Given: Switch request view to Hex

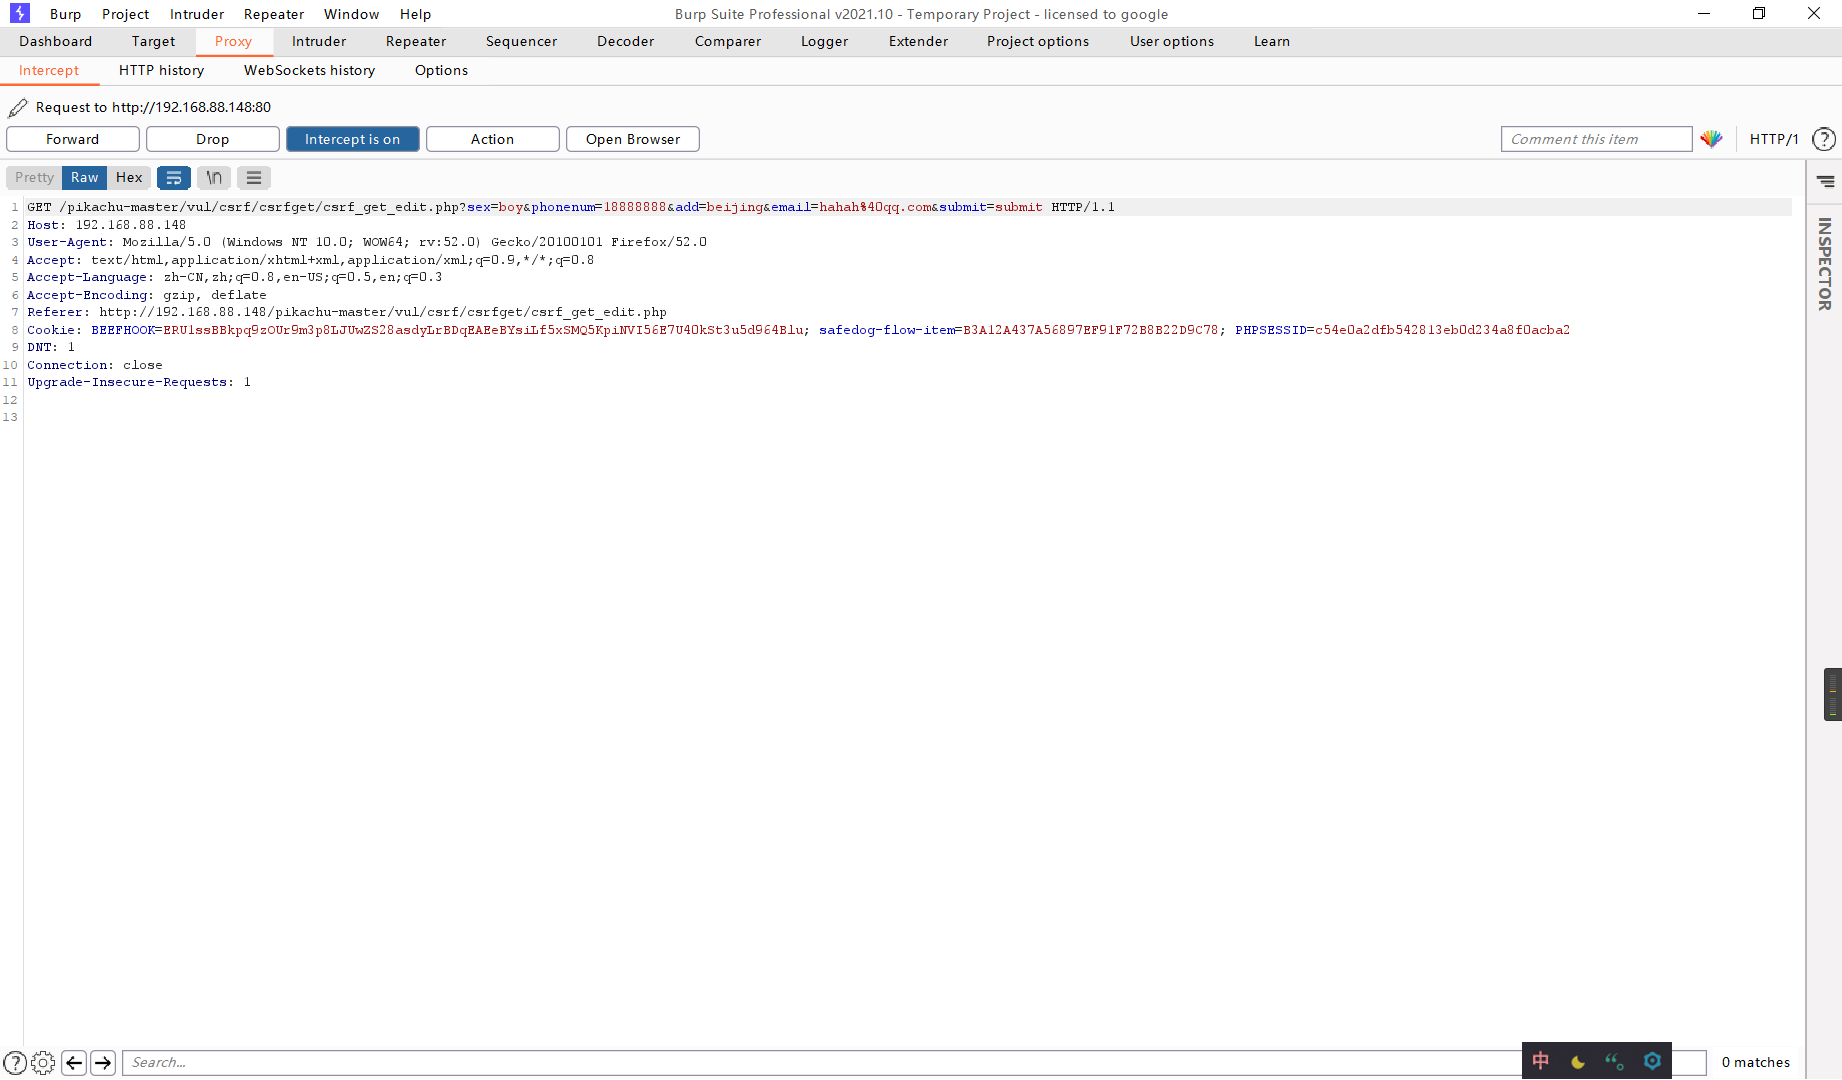Looking at the screenshot, I should tap(129, 177).
